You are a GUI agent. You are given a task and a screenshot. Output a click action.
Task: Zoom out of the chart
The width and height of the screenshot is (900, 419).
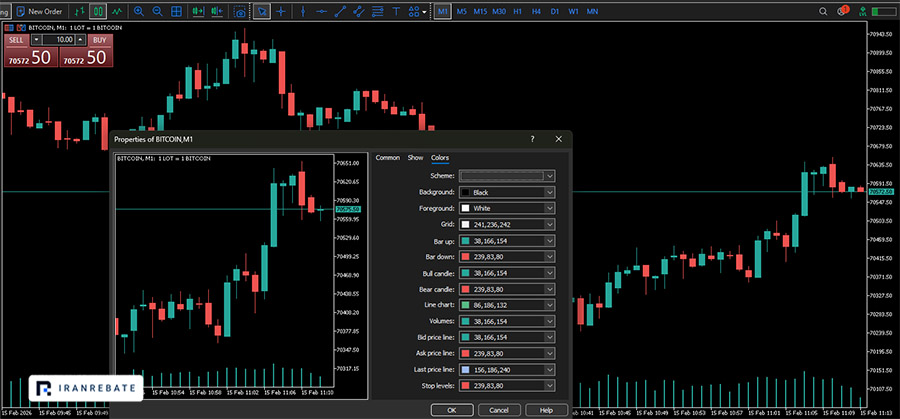pyautogui.click(x=157, y=11)
